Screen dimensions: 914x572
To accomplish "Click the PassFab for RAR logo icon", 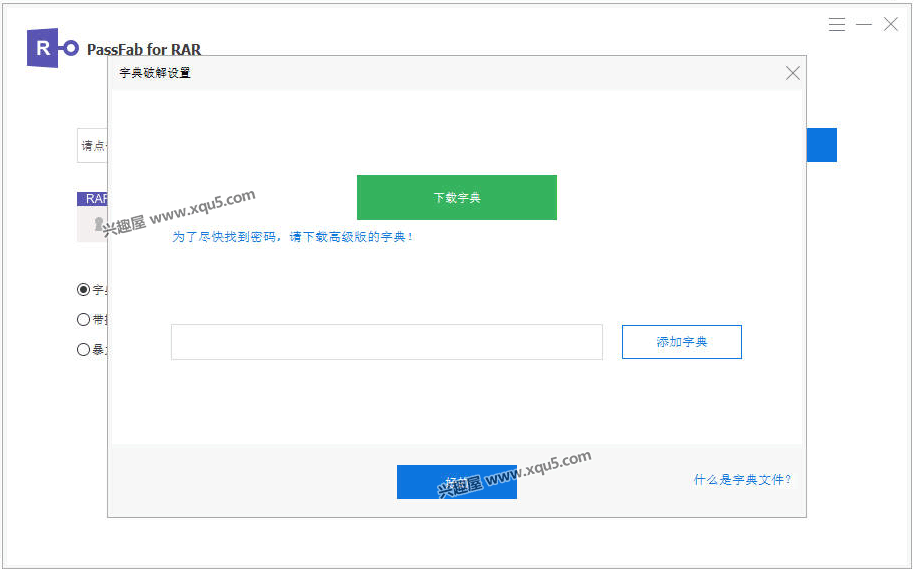I will (x=52, y=48).
